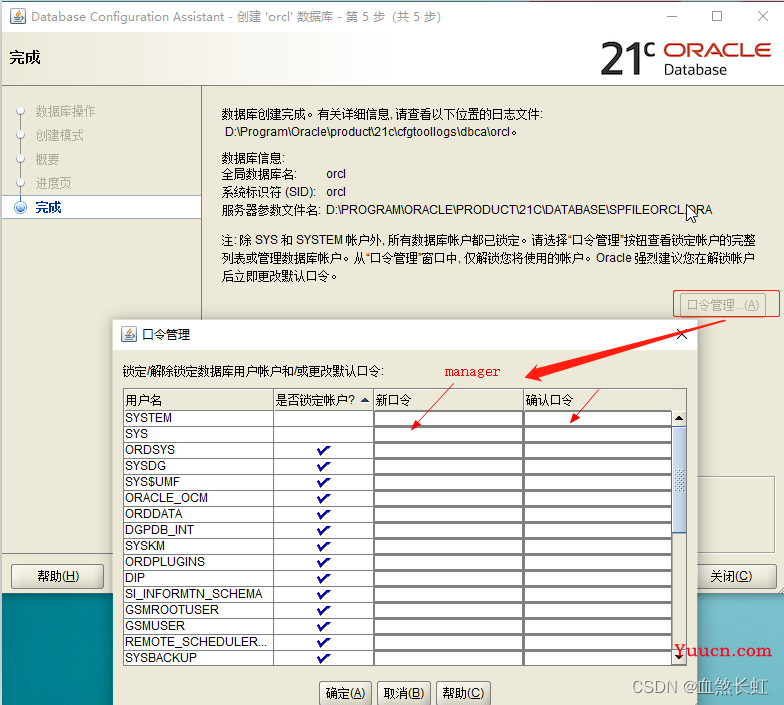Click the 帮助(C) button in the password dialog
This screenshot has height=705, width=784.
[464, 693]
